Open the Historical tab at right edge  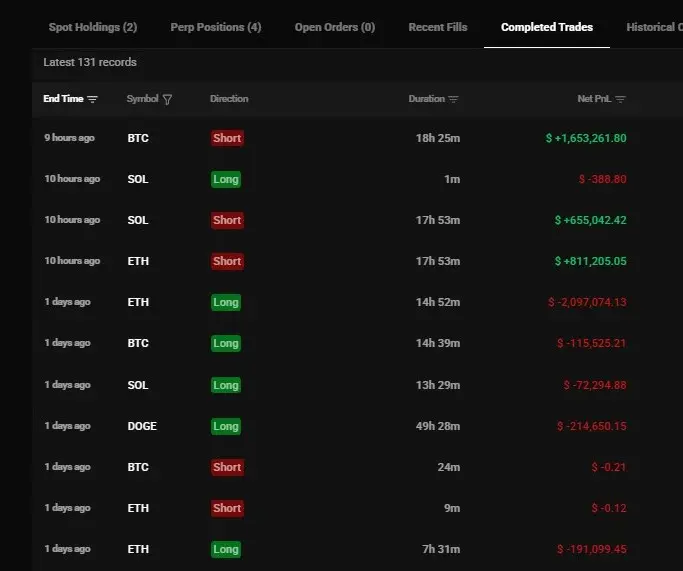653,27
